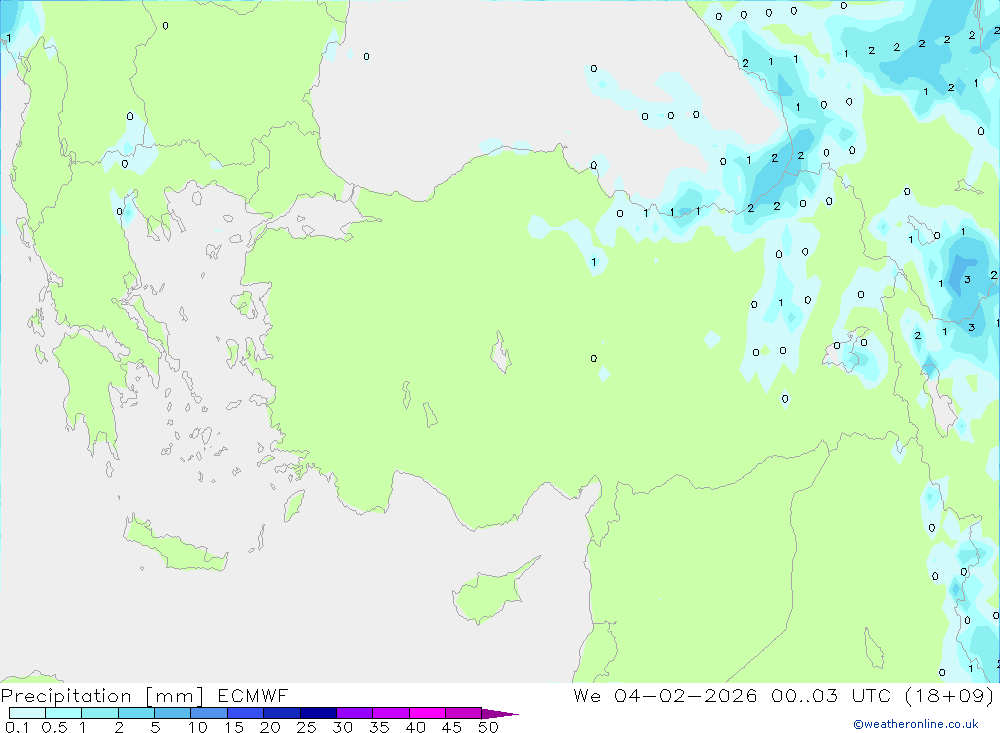
Task: Click the 10–15 mm blue legend swatch
Action: [209, 713]
